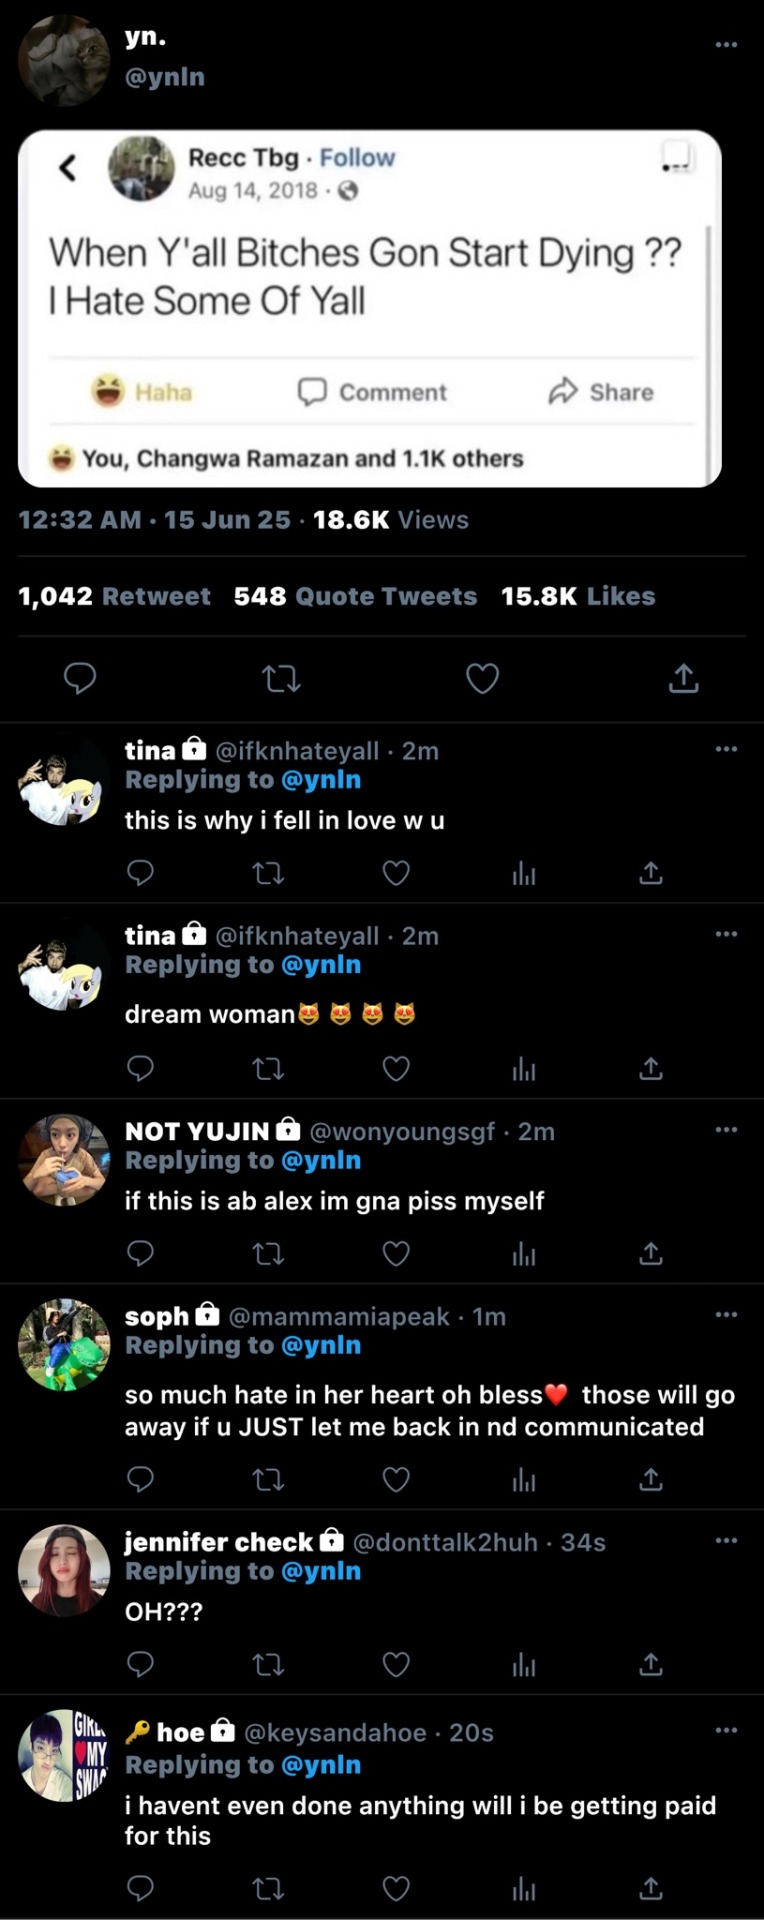The image size is (764, 1920).
Task: Go back using Facebook post's back chevron
Action: [x=68, y=167]
